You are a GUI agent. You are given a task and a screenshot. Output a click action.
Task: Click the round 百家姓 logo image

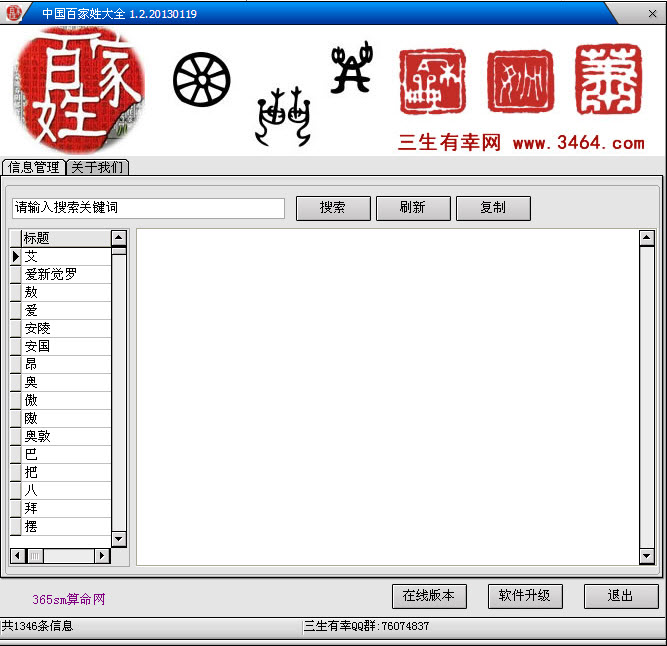[x=81, y=89]
